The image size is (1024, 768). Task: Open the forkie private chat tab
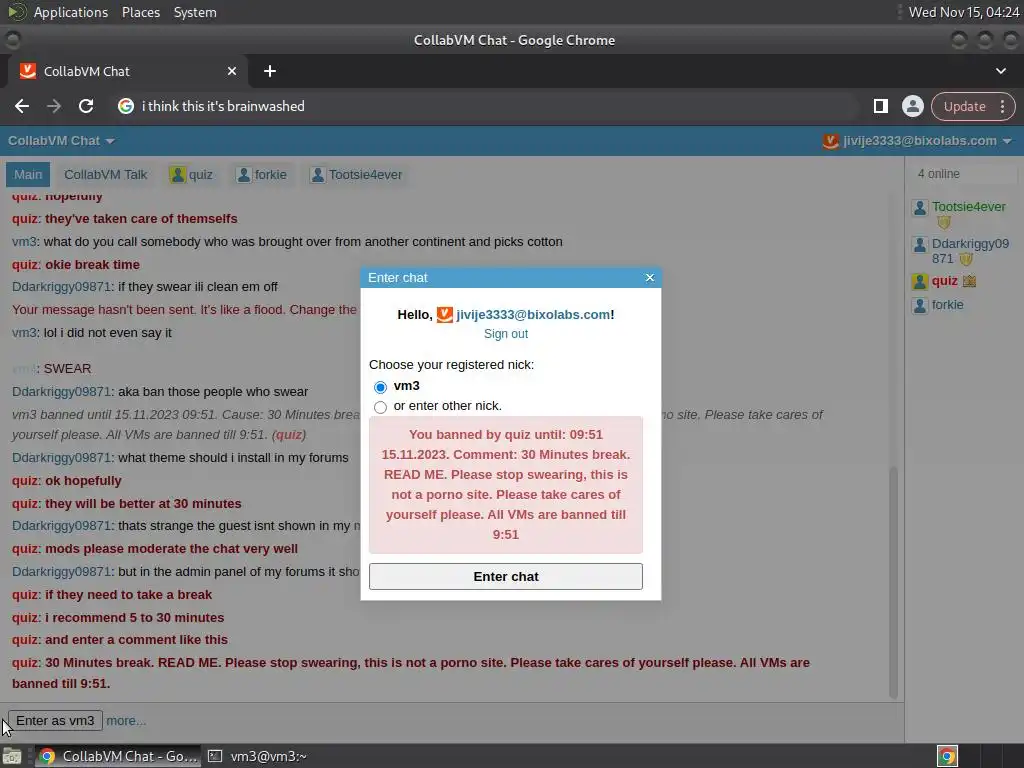[x=263, y=175]
